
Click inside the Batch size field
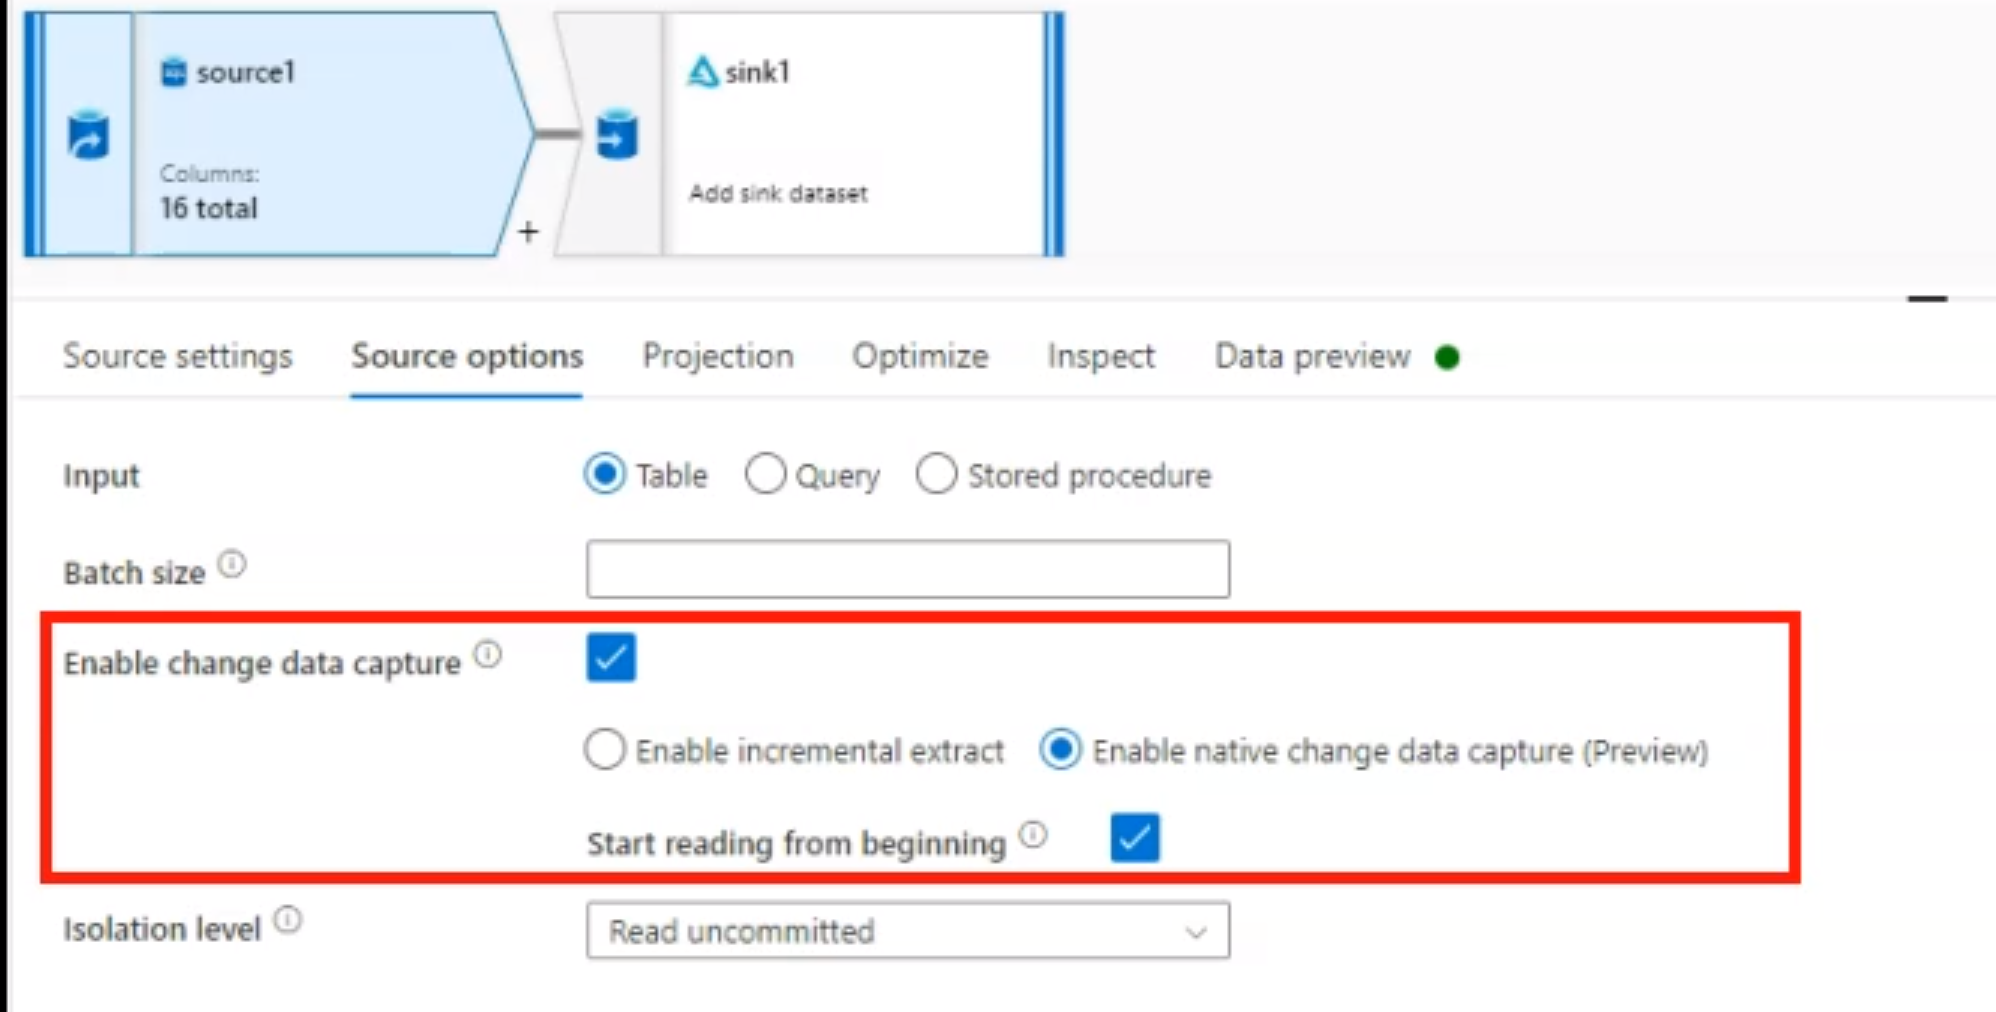point(906,569)
